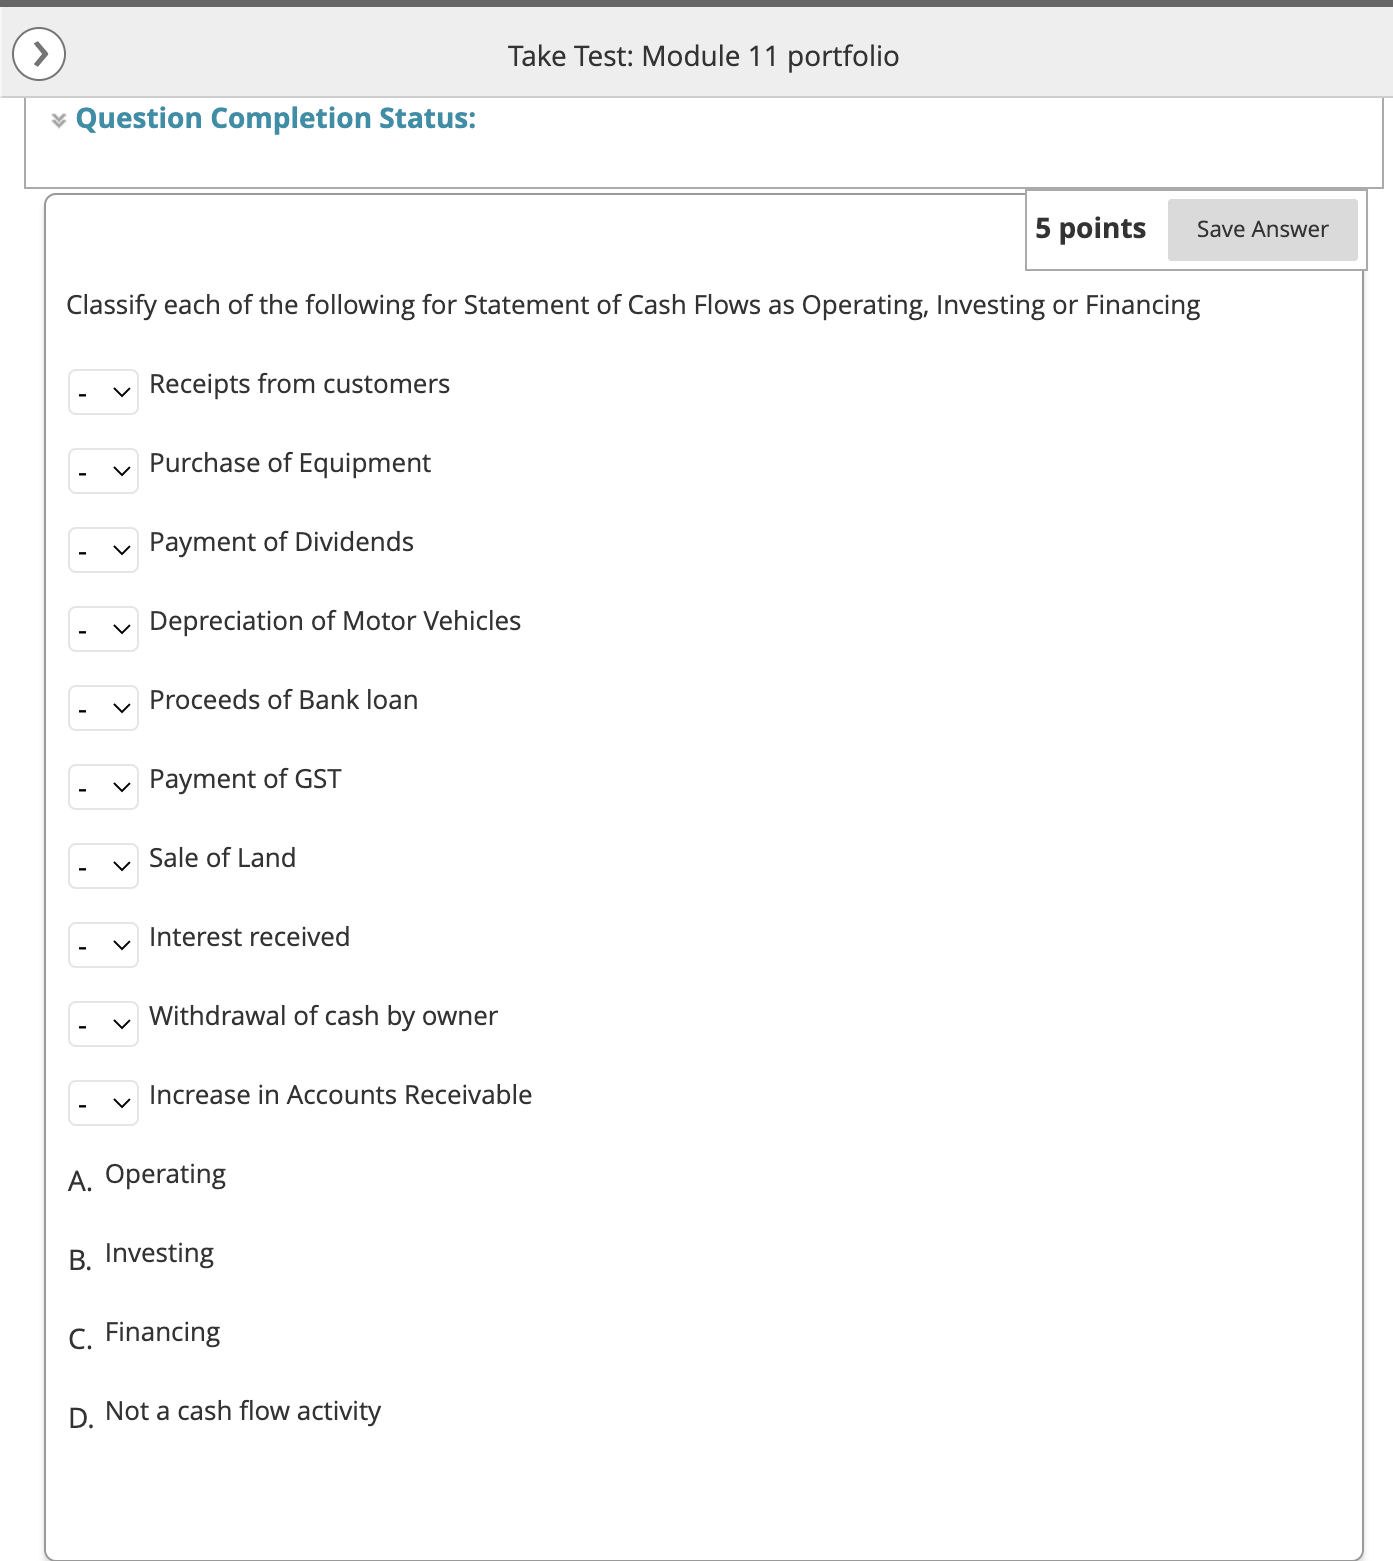Select option D Not a cash flow activity
This screenshot has width=1393, height=1561.
[x=241, y=1410]
